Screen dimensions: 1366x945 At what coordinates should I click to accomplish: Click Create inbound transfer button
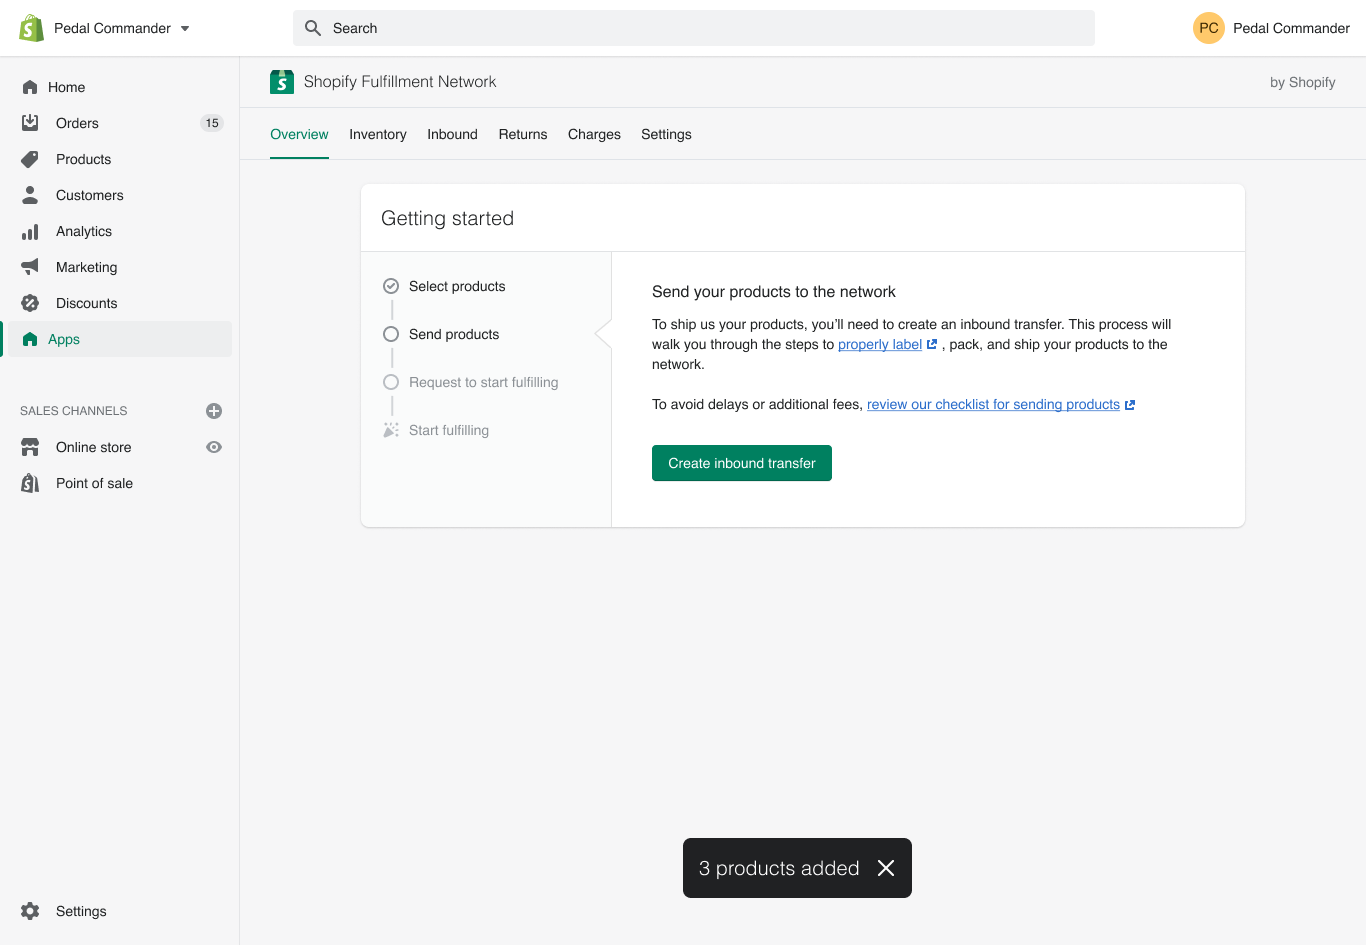pos(742,463)
